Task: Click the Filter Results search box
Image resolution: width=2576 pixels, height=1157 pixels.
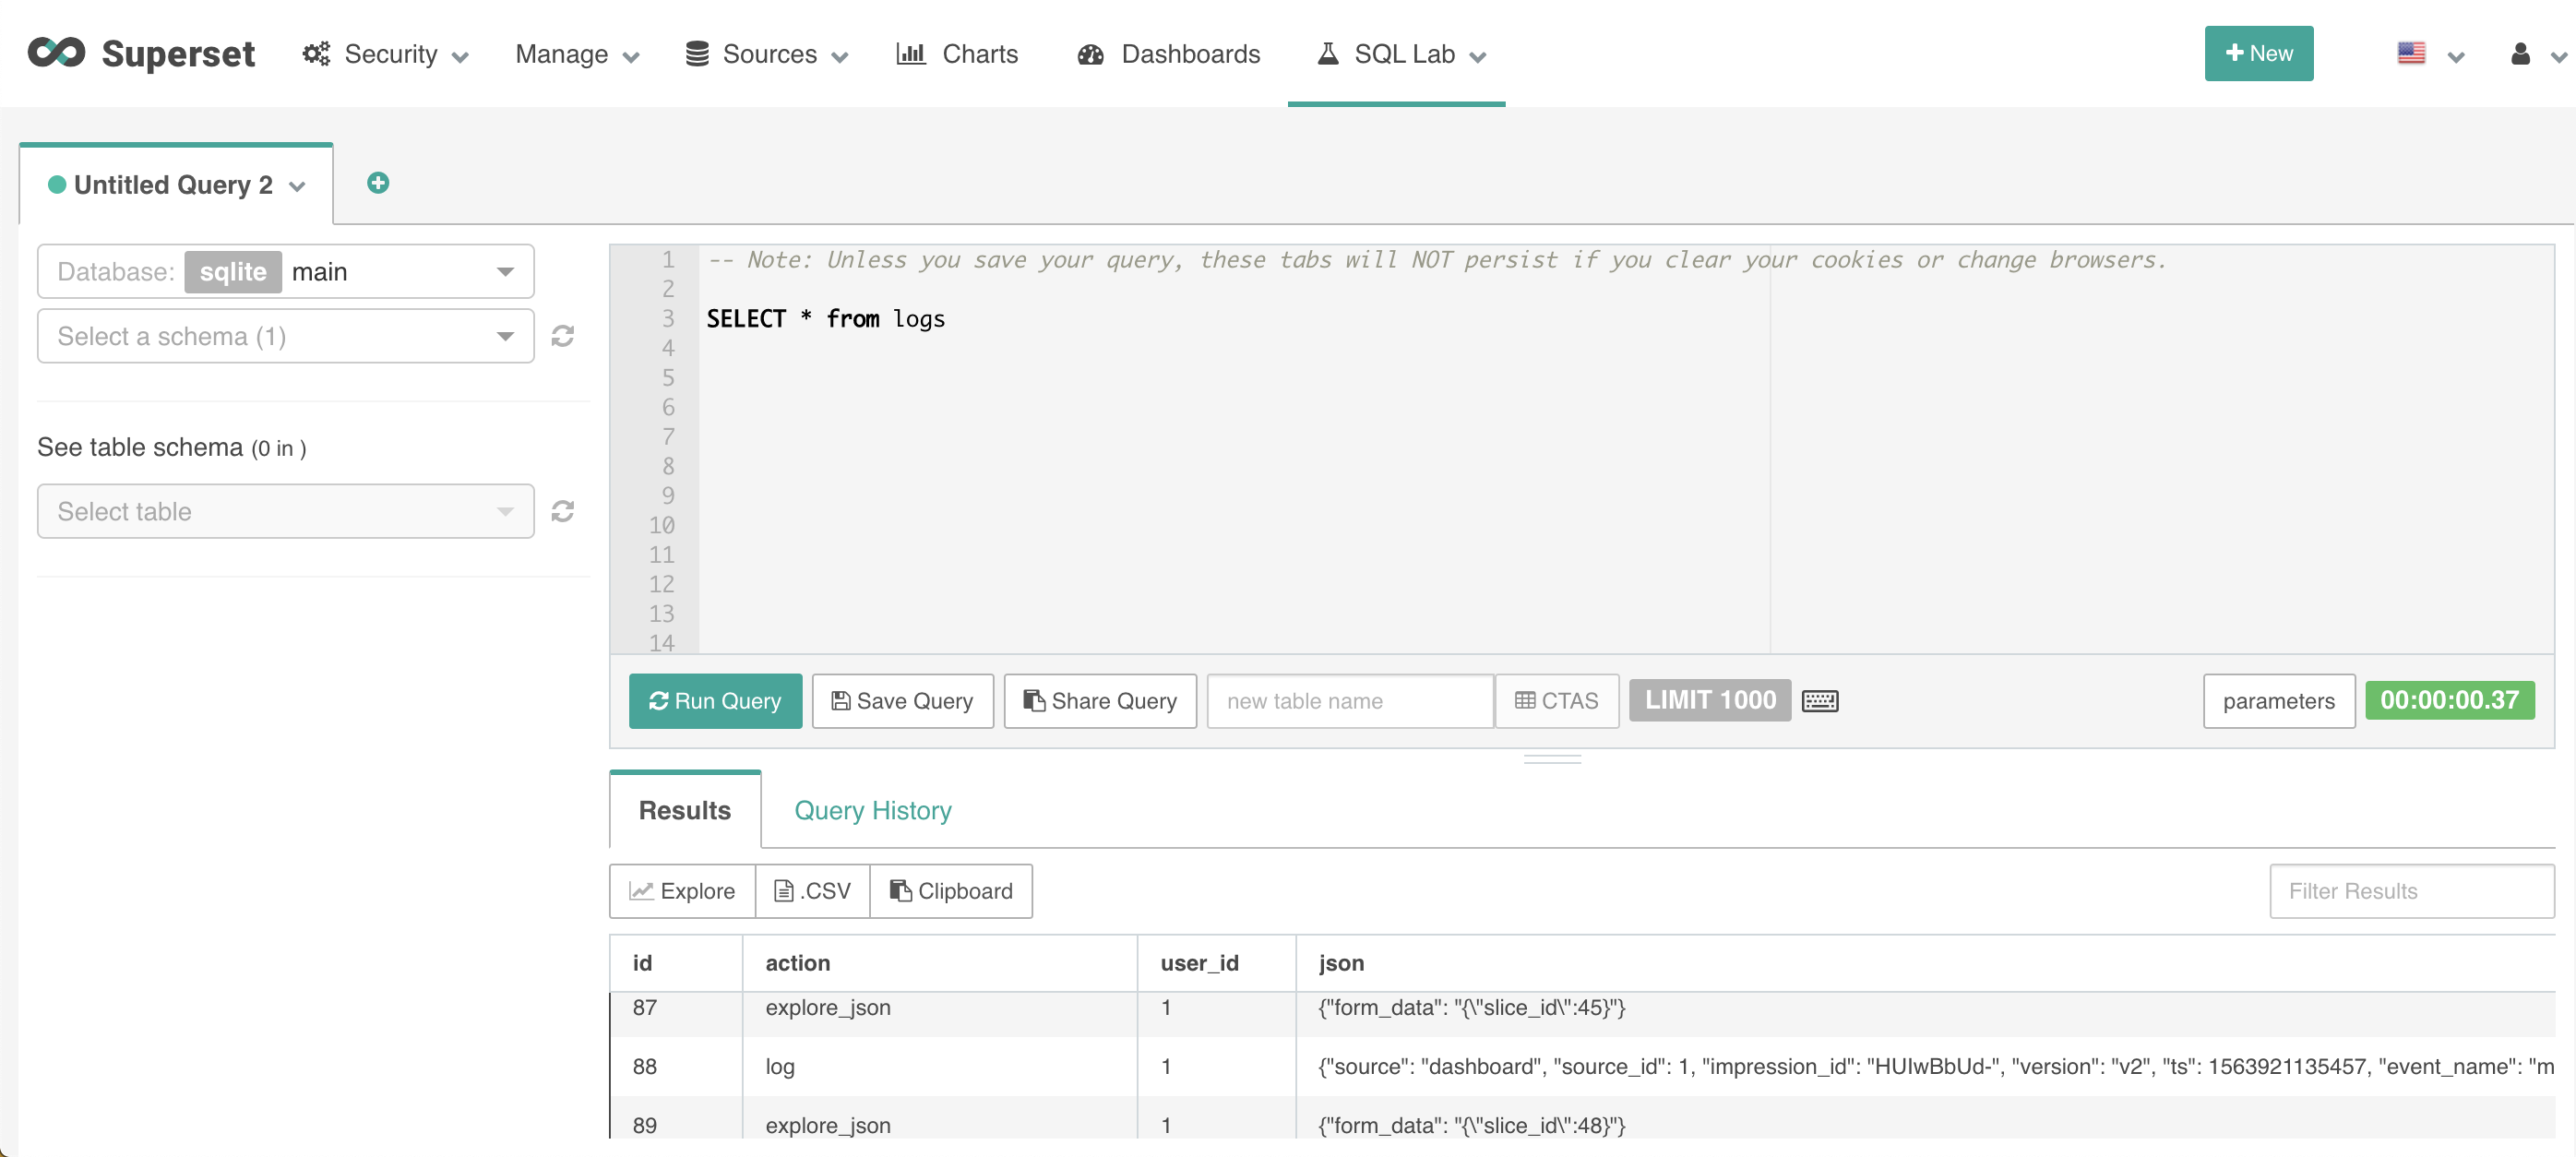Action: pos(2410,891)
